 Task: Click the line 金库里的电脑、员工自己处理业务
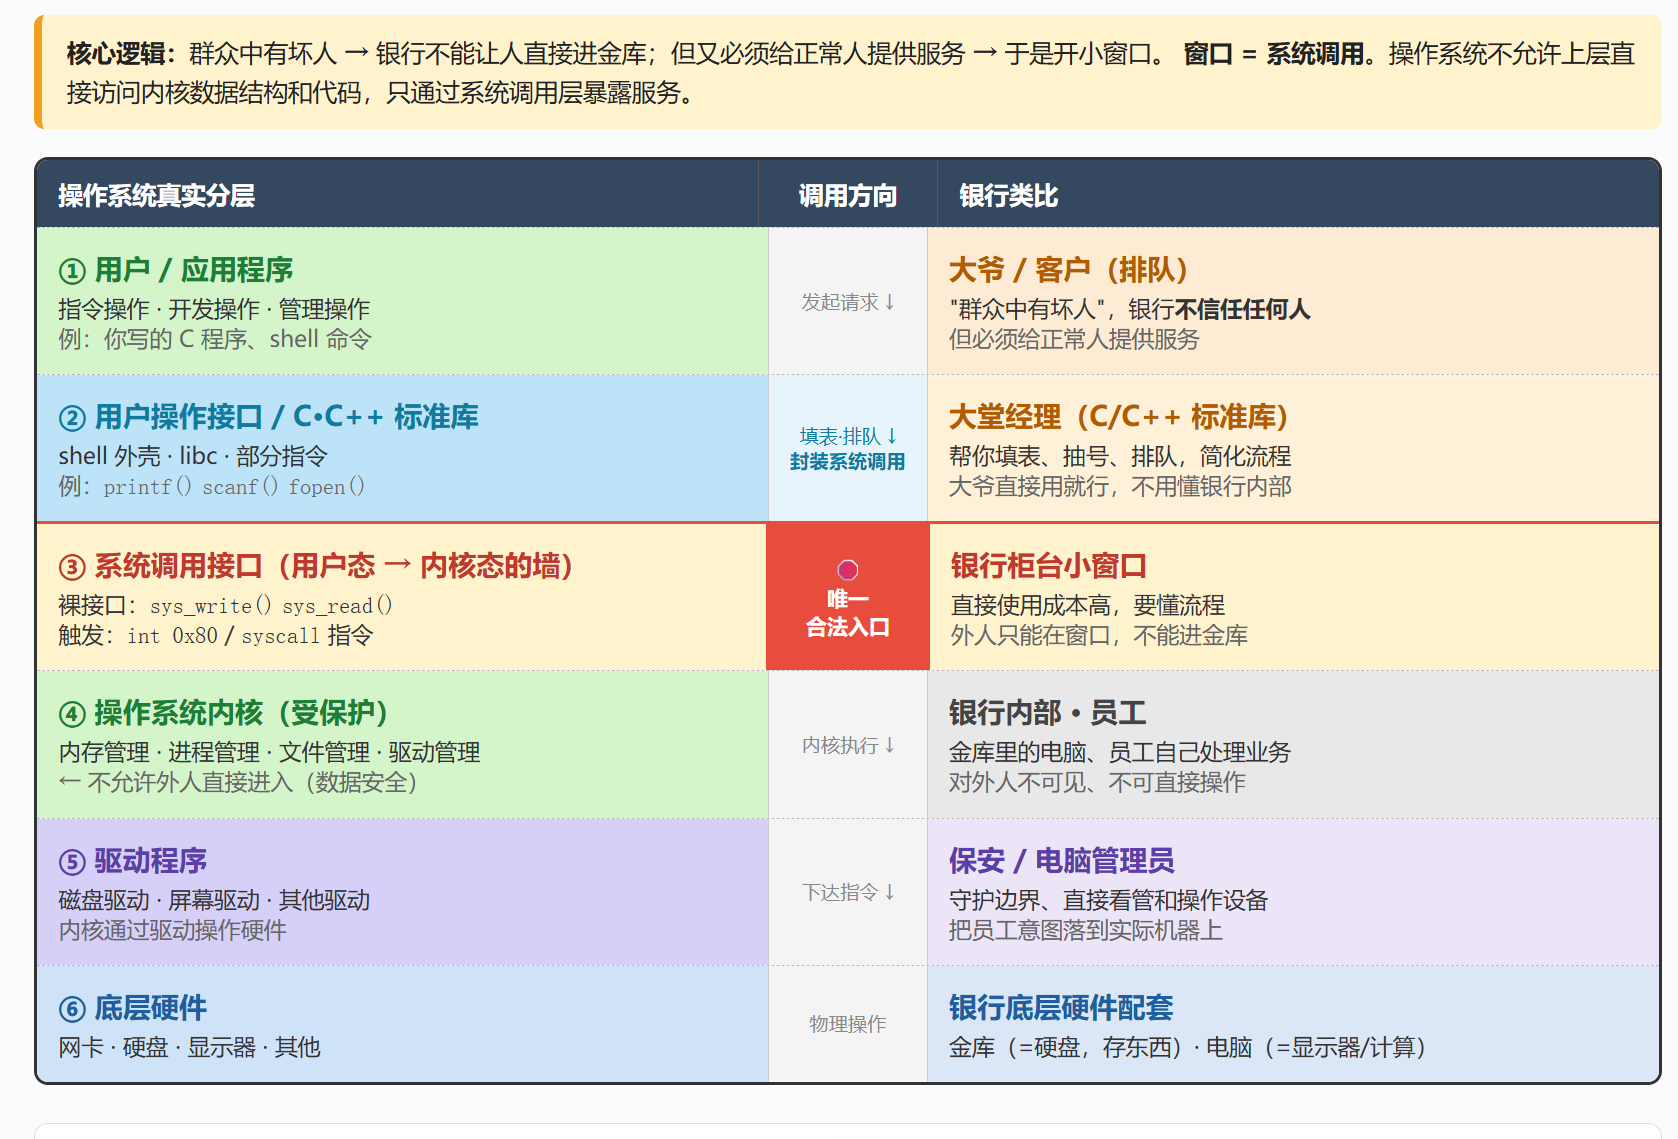(1120, 752)
